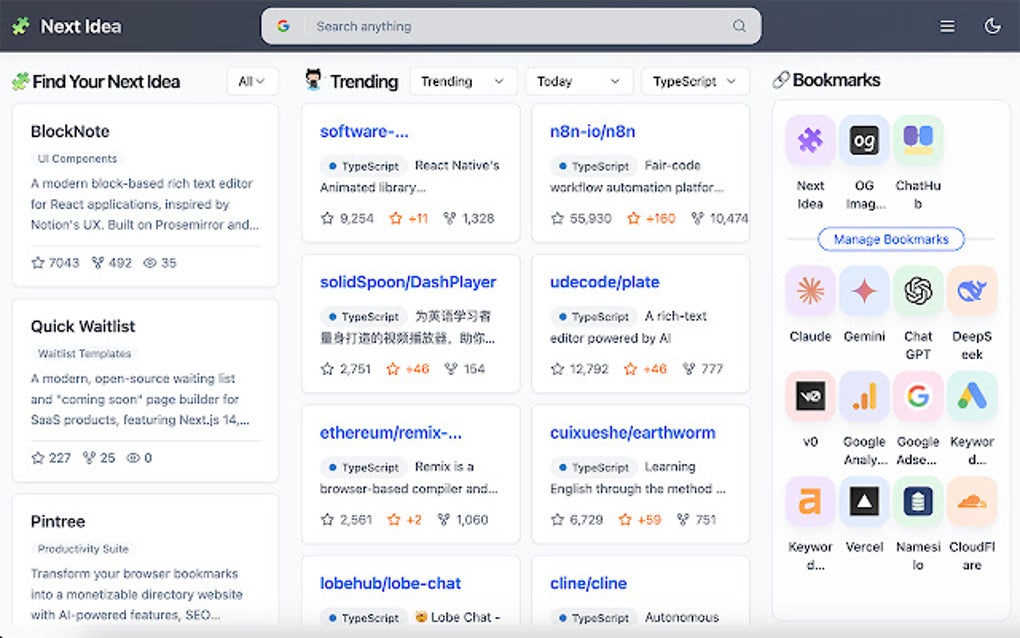Toggle dark mode with the moon icon
Image resolution: width=1020 pixels, height=638 pixels.
click(992, 26)
